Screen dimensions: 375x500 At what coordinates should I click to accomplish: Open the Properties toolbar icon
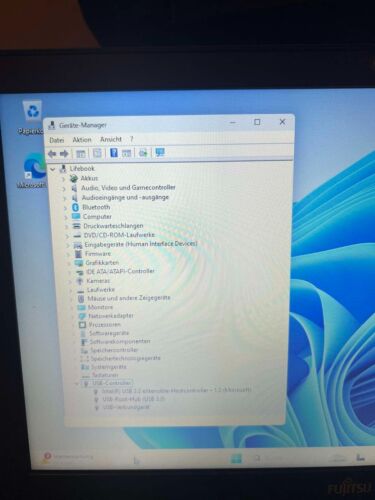[x=97, y=153]
